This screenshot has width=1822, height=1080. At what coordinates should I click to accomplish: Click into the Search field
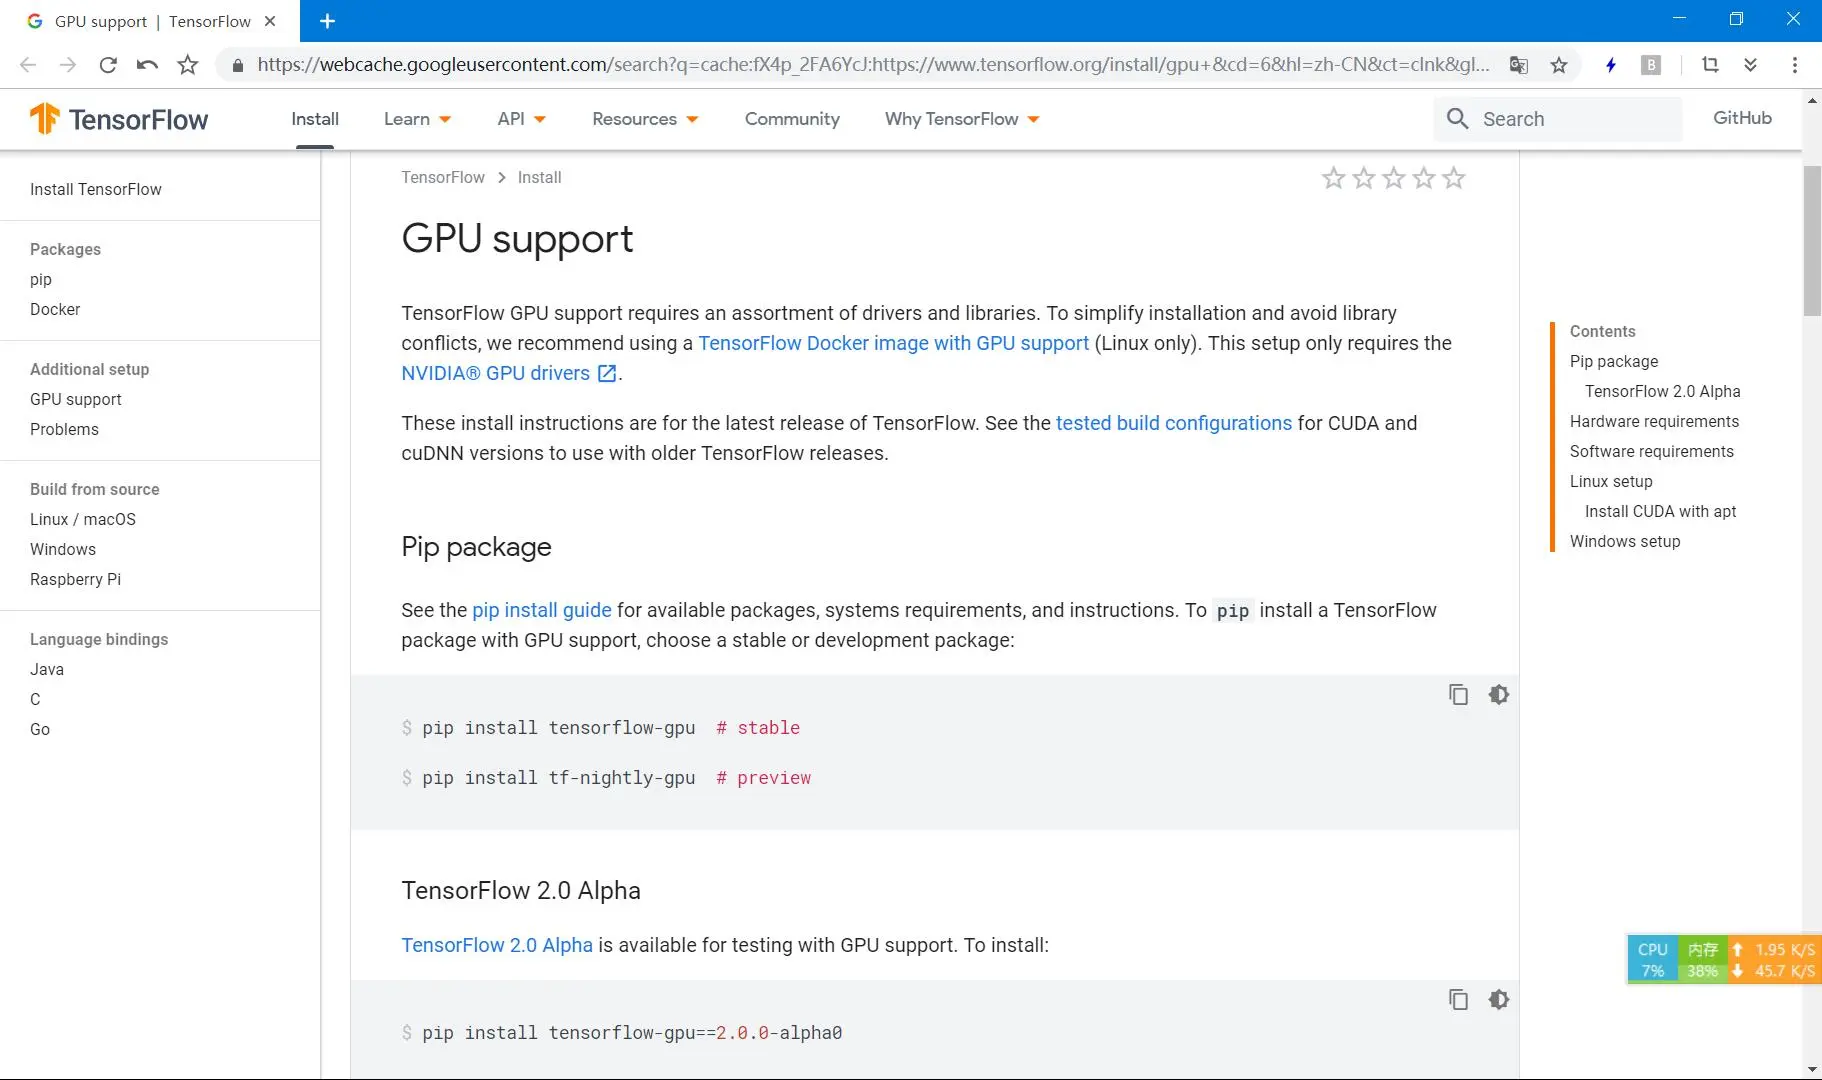[1557, 119]
